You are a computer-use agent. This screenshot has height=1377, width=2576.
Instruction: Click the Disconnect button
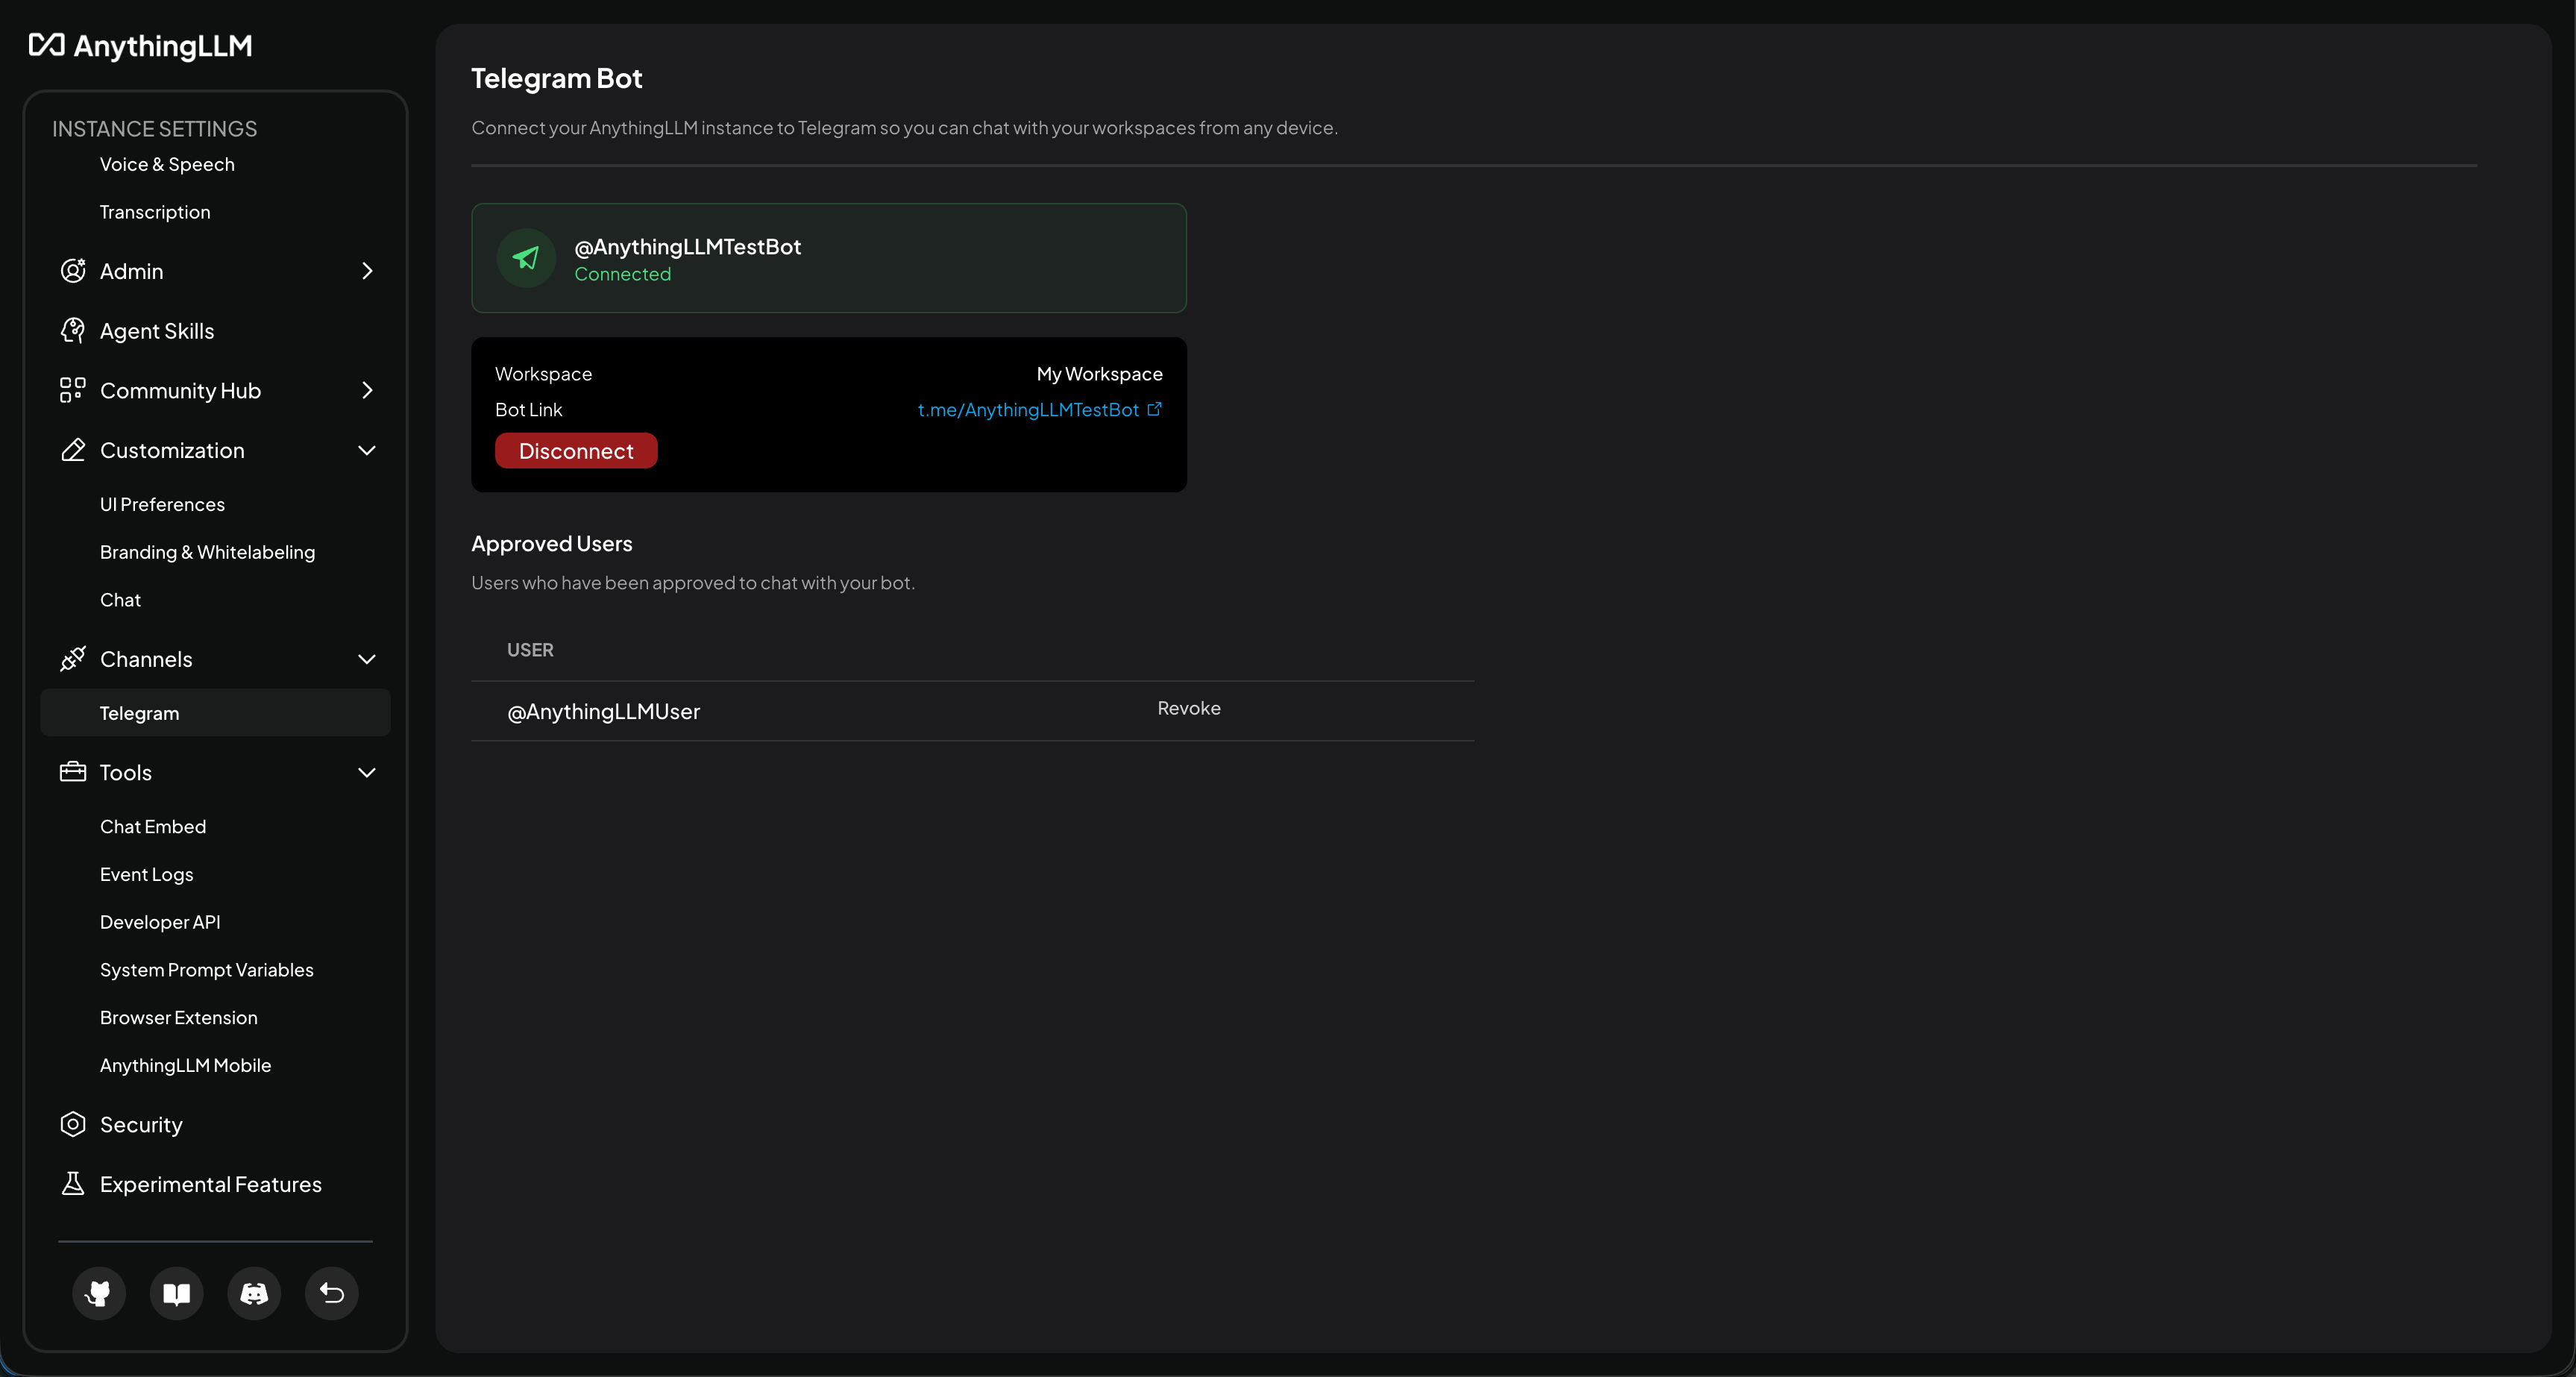pyautogui.click(x=575, y=450)
